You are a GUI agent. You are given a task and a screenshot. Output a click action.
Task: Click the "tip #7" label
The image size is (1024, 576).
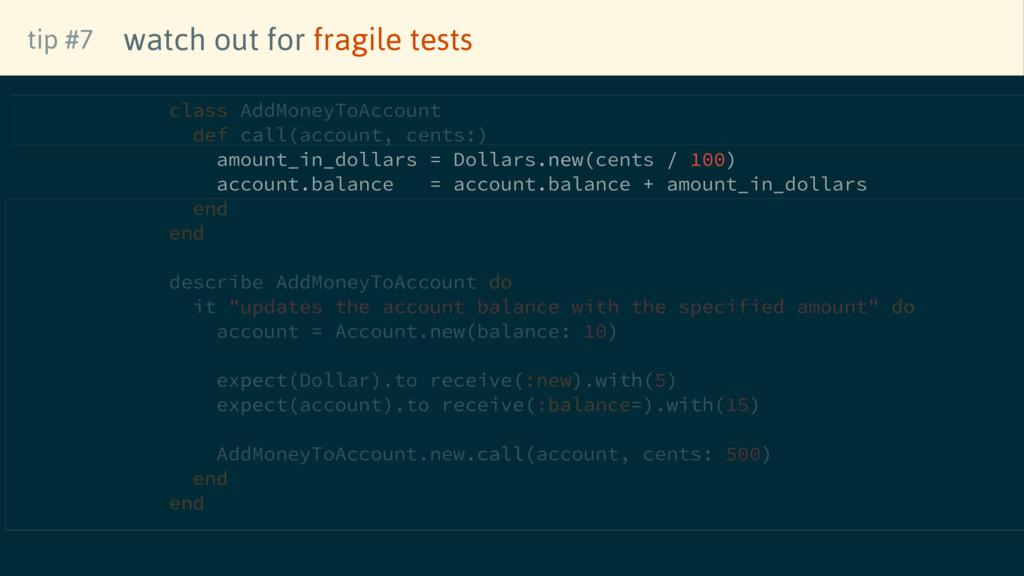[60, 40]
